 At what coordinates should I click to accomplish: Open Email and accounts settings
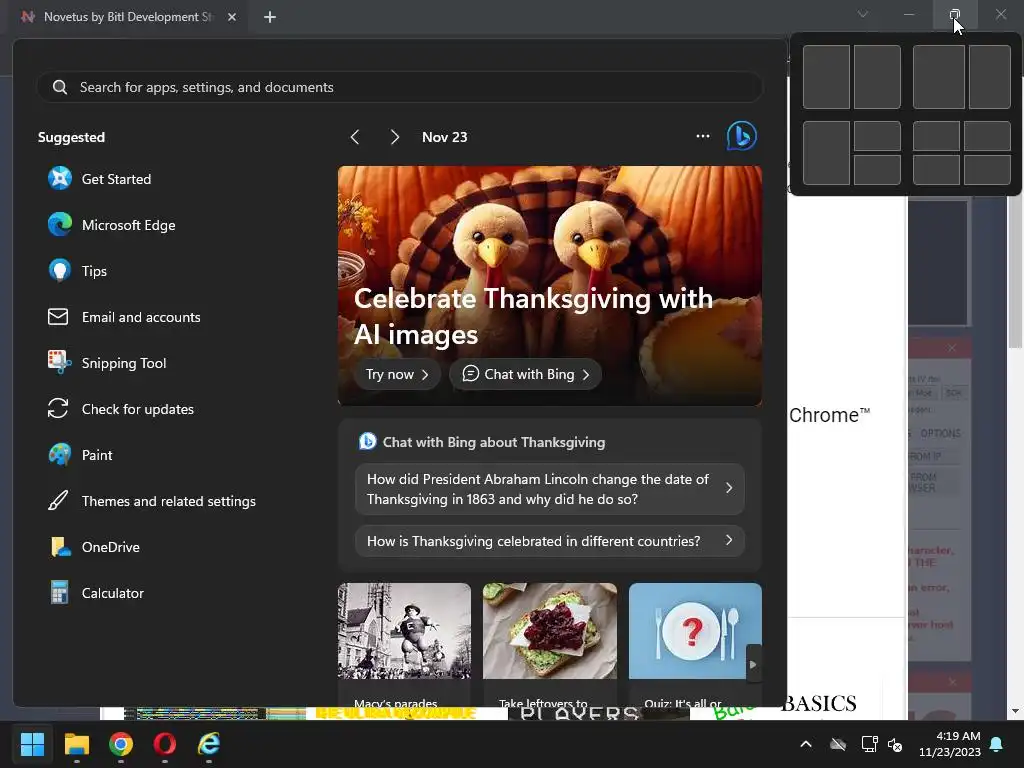124,317
